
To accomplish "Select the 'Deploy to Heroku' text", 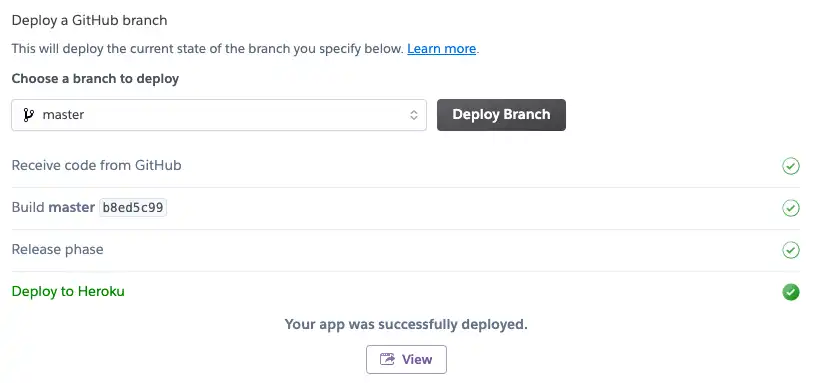I will tap(68, 291).
